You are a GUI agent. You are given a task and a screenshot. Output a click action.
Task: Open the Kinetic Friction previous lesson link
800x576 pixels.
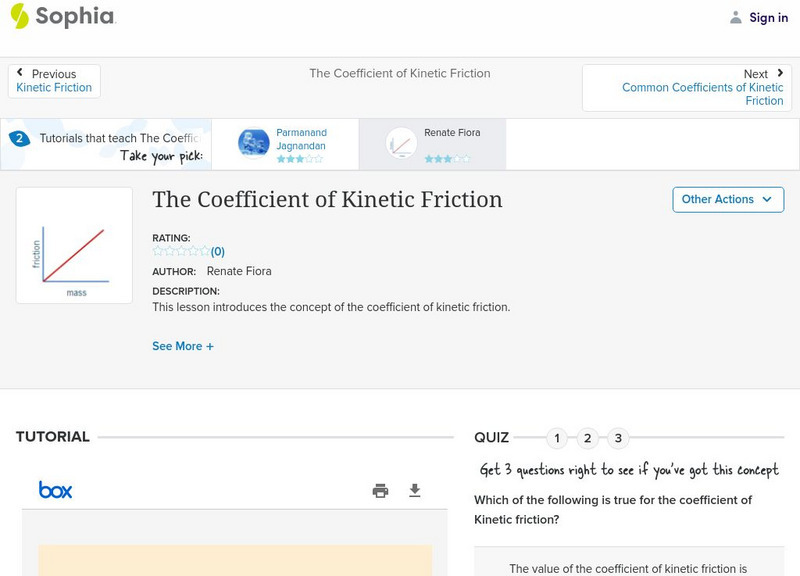(x=54, y=88)
